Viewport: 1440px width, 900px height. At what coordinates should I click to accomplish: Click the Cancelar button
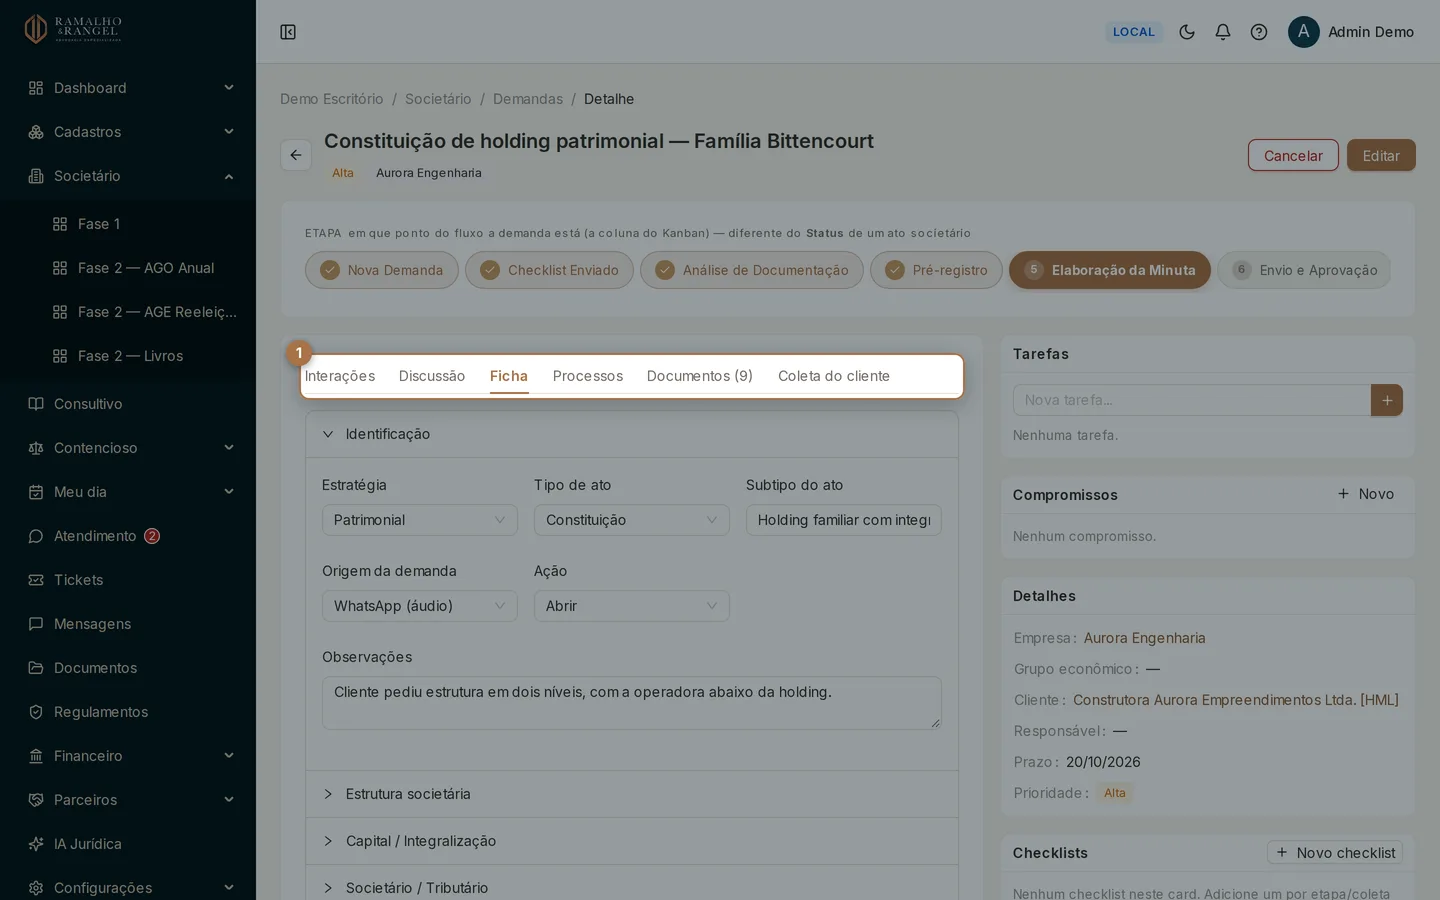coord(1293,155)
